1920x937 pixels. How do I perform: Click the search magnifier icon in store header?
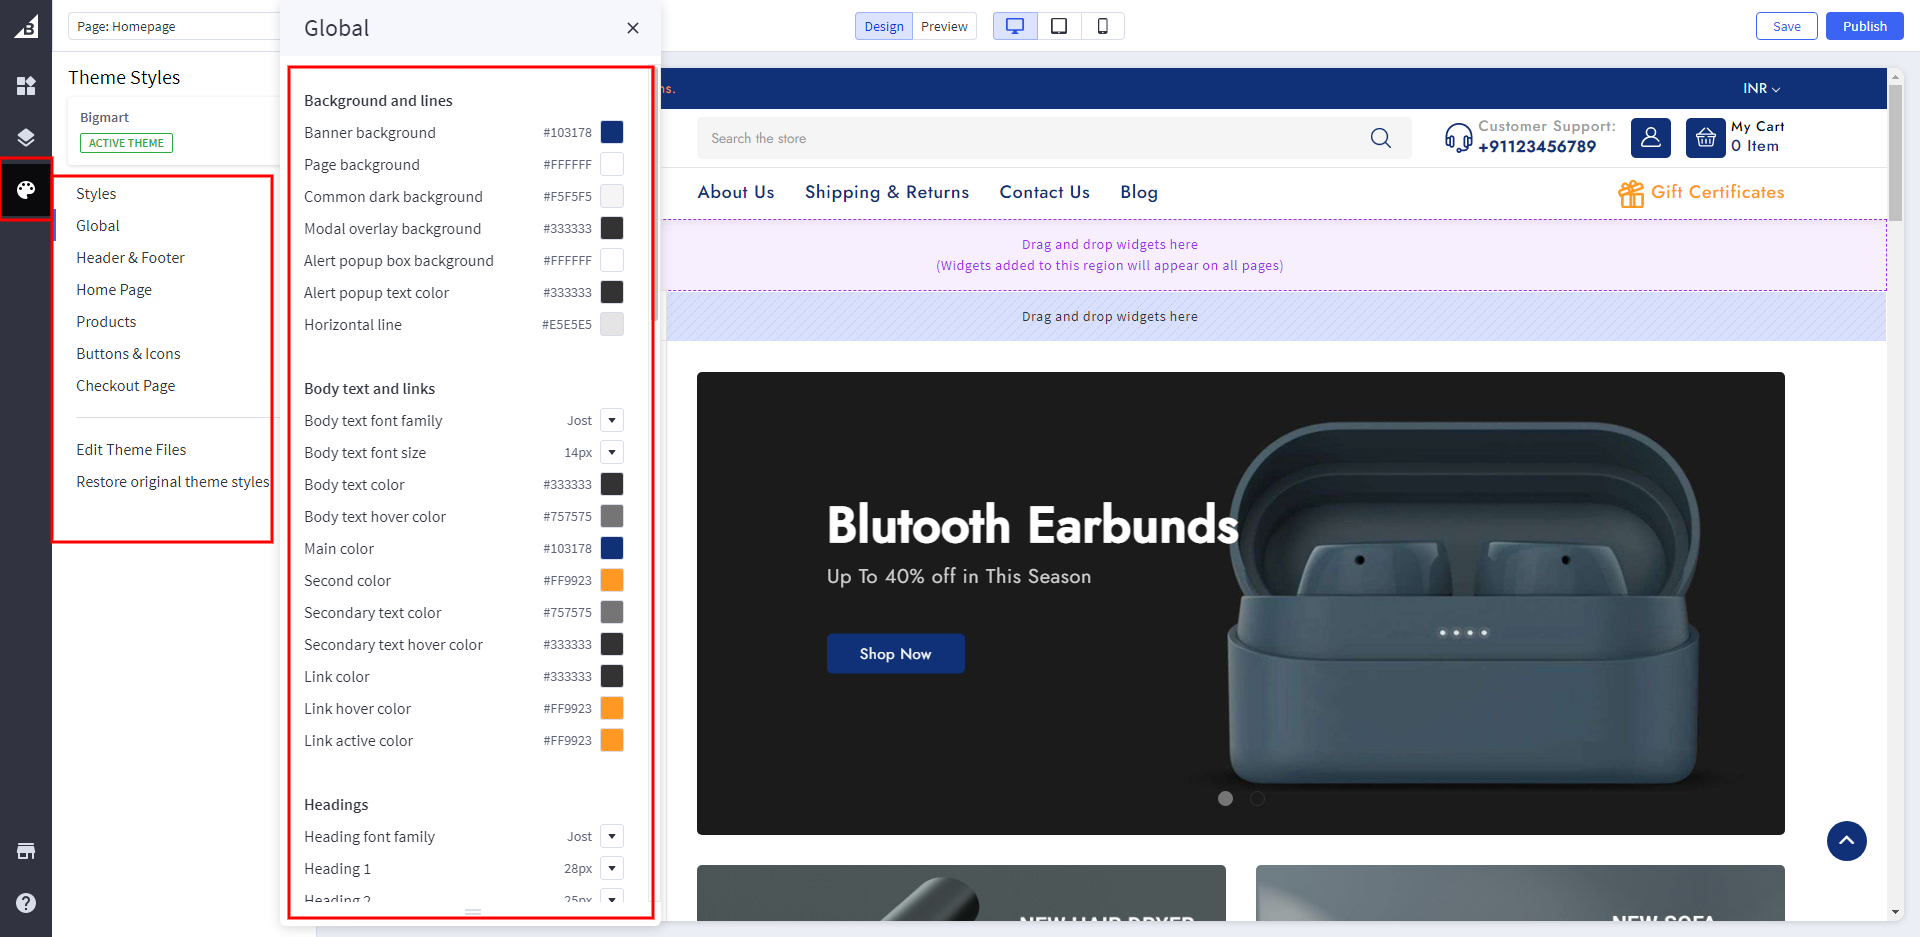1380,138
